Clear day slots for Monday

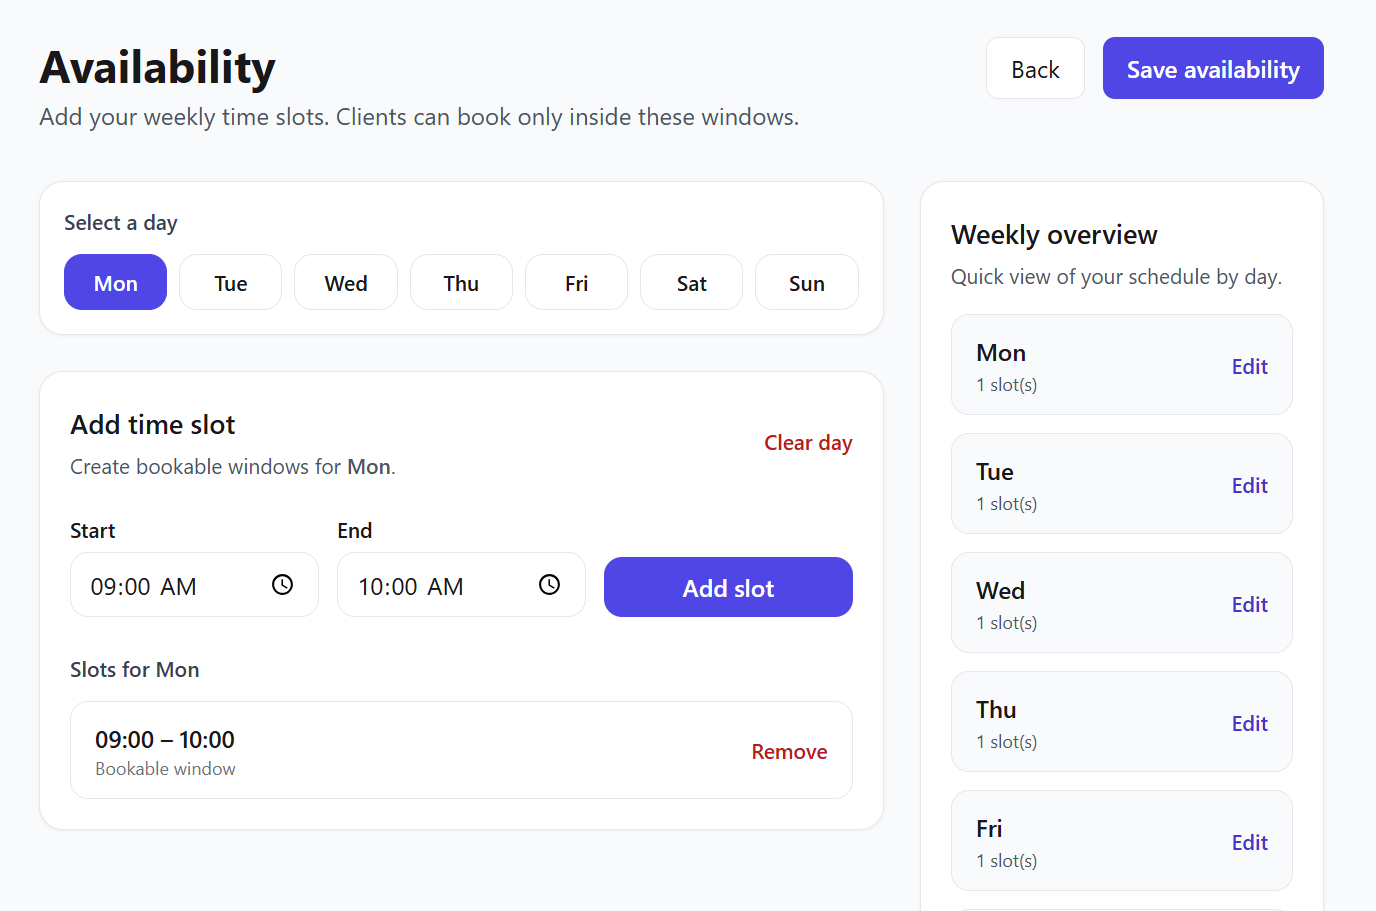click(x=808, y=443)
